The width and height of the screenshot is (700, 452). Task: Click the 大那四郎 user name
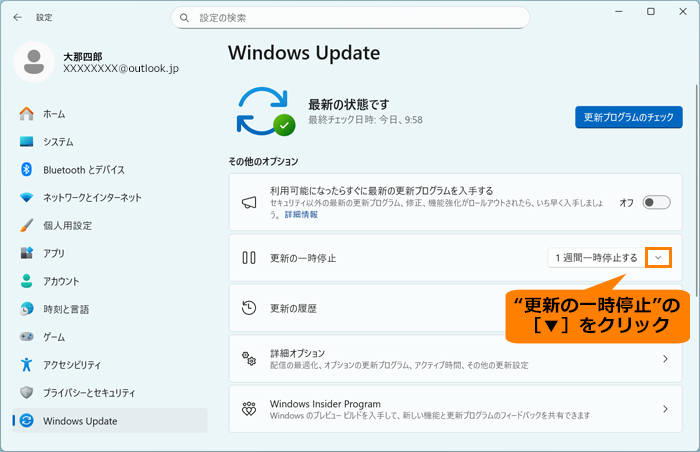[x=83, y=57]
